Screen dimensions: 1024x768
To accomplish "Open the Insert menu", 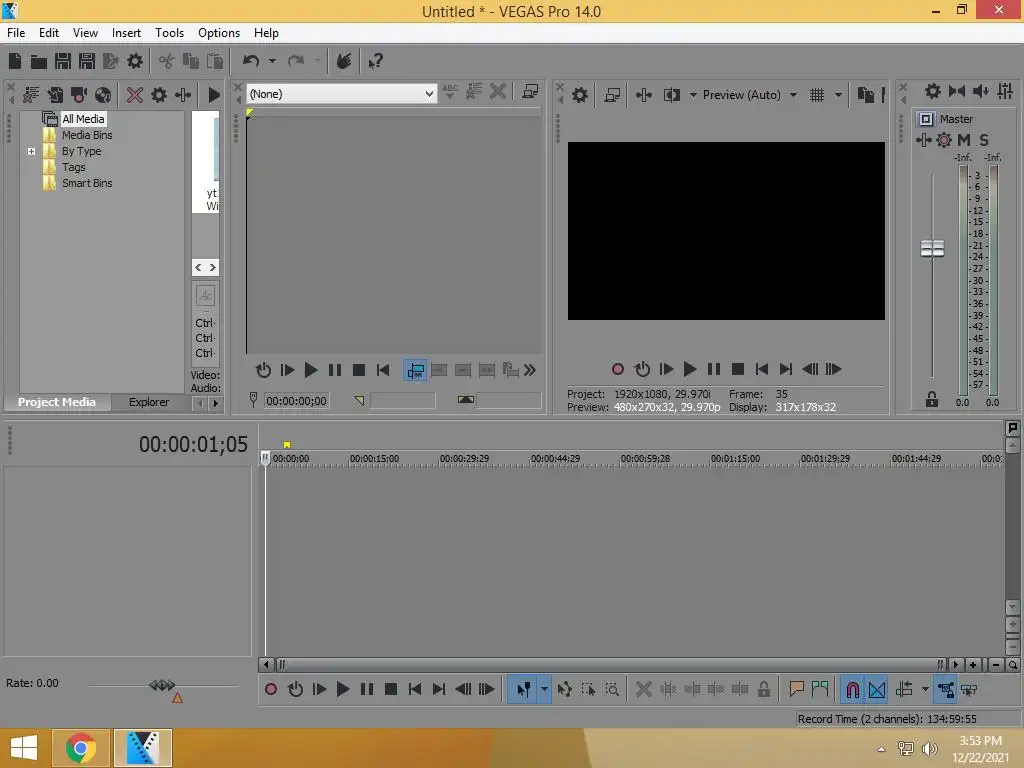I will pyautogui.click(x=126, y=33).
